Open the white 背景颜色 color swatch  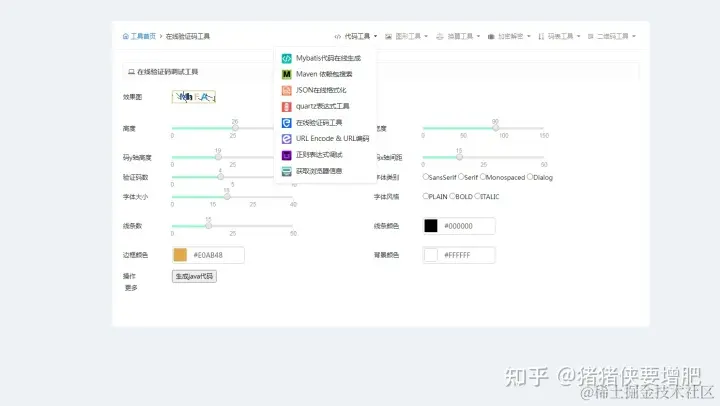click(431, 255)
